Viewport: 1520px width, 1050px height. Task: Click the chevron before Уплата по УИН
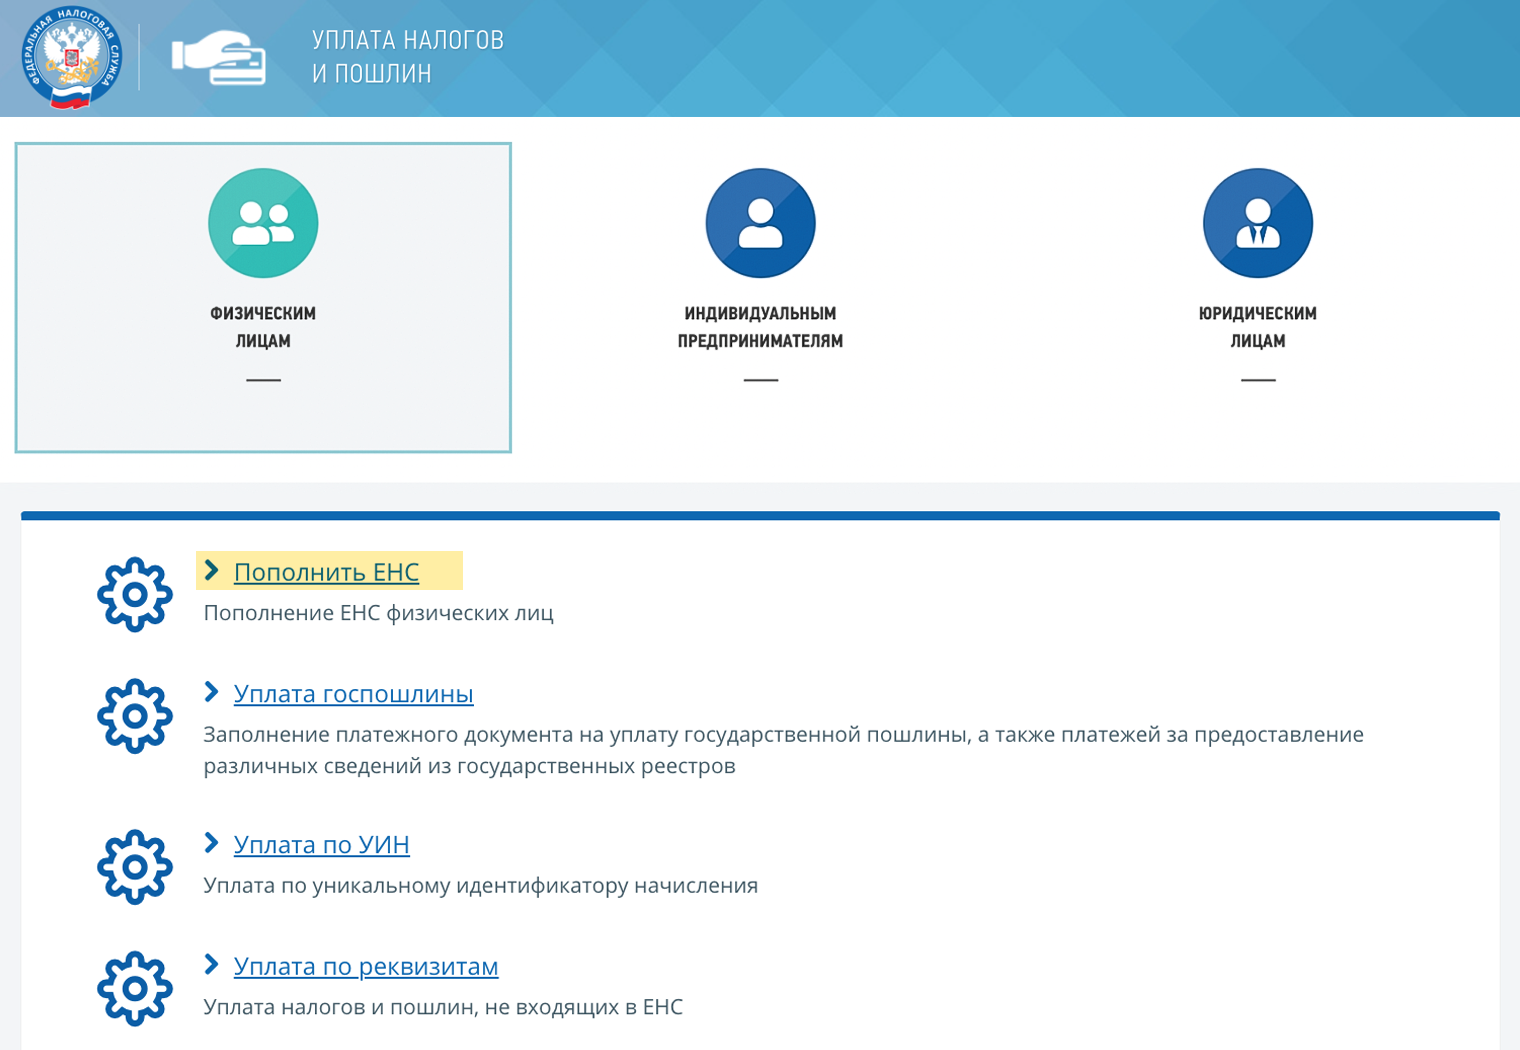[x=211, y=843]
